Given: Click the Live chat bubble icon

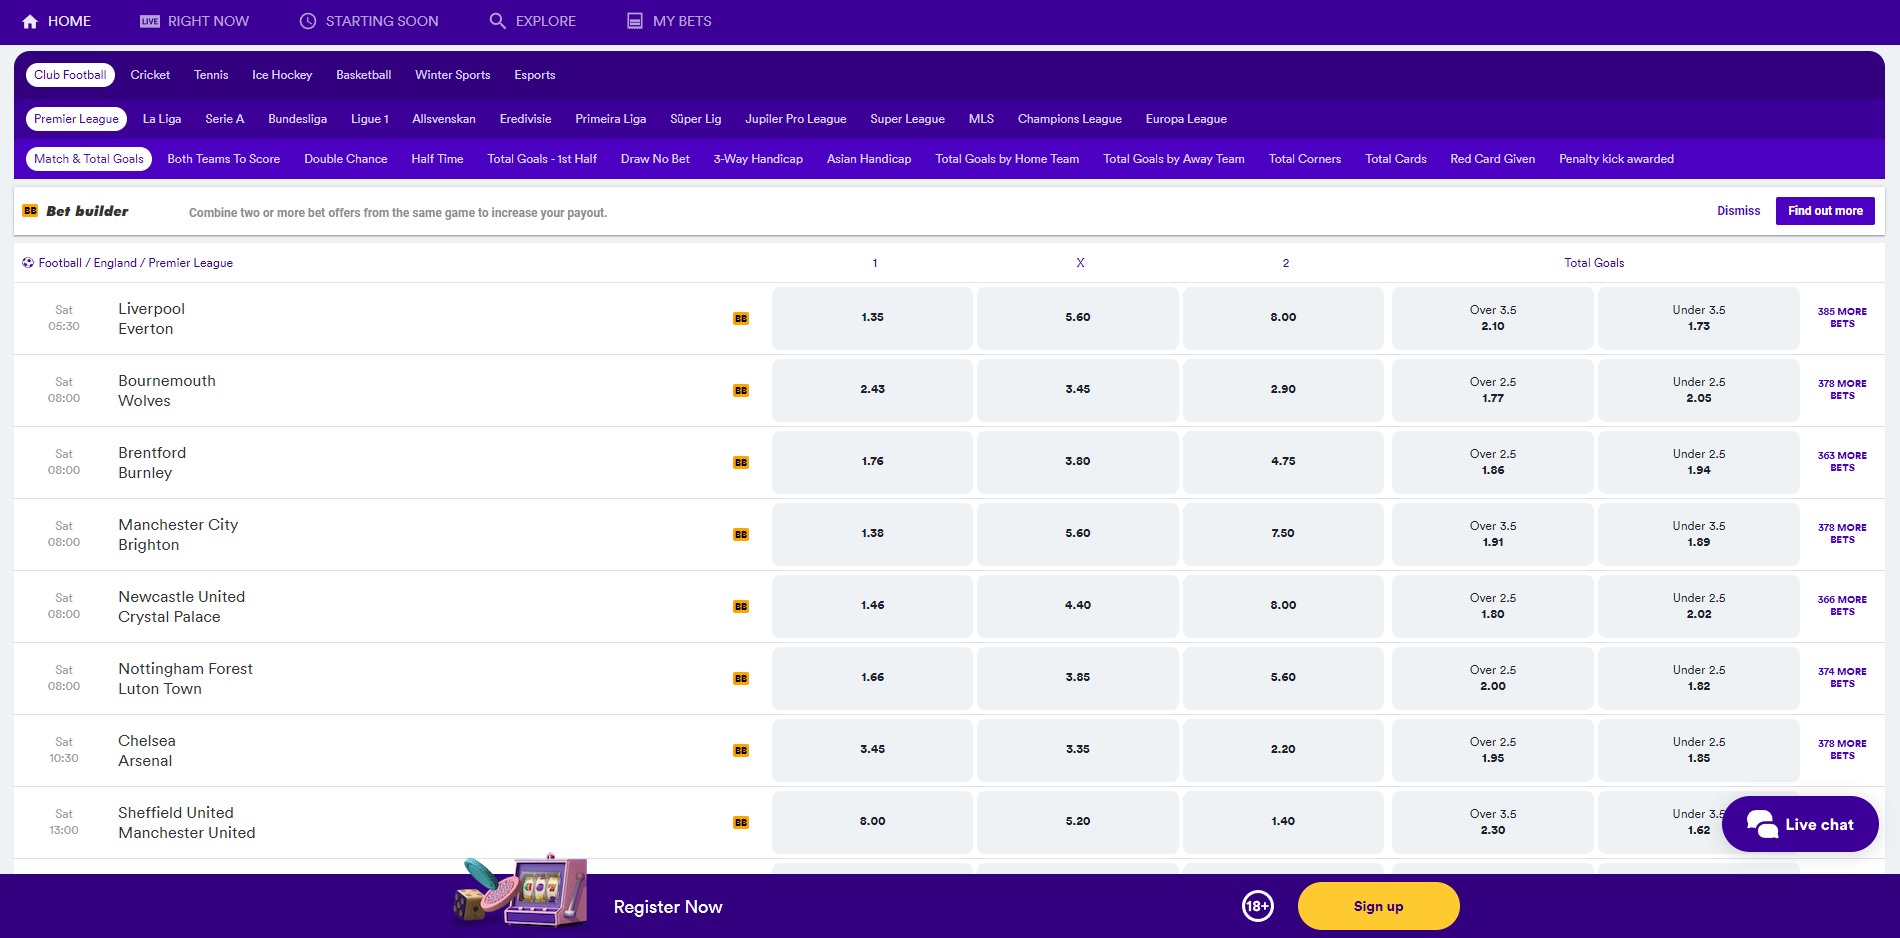Looking at the screenshot, I should coord(1762,824).
